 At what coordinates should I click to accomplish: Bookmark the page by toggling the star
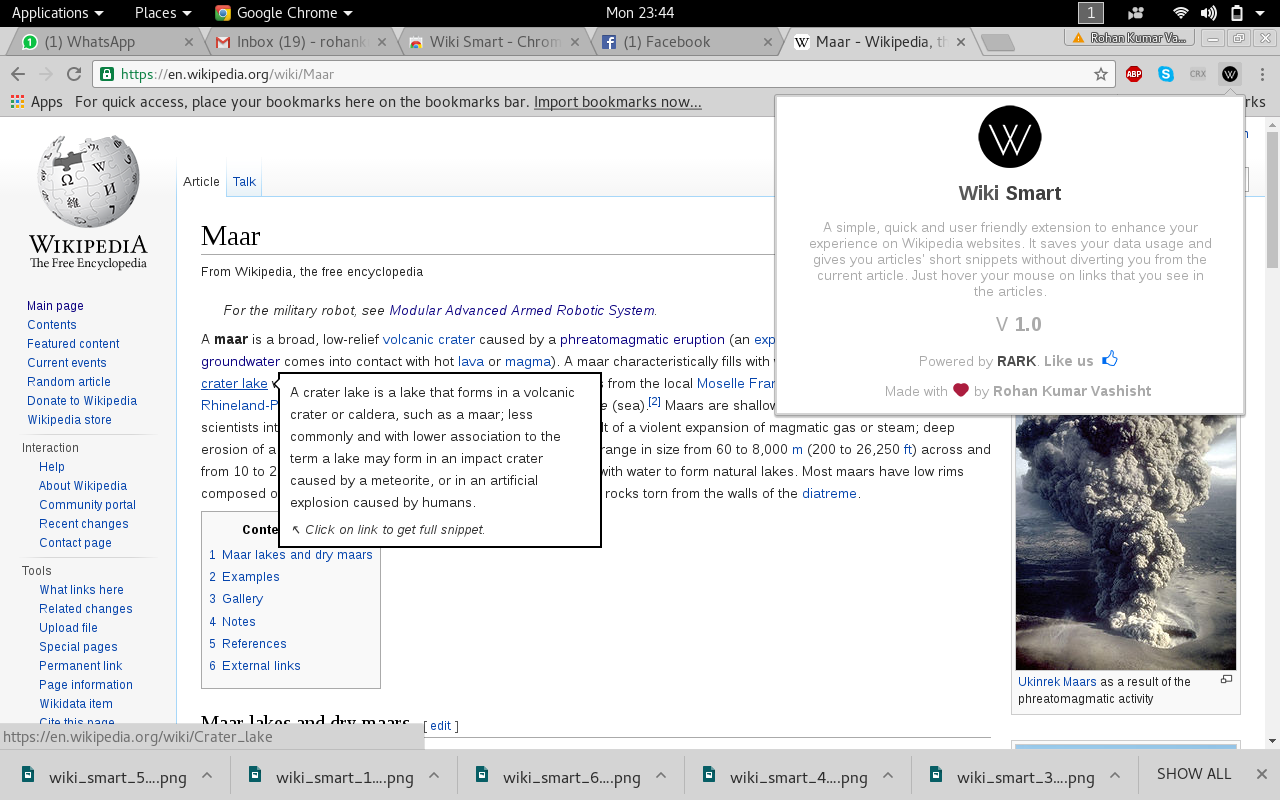pyautogui.click(x=1100, y=73)
